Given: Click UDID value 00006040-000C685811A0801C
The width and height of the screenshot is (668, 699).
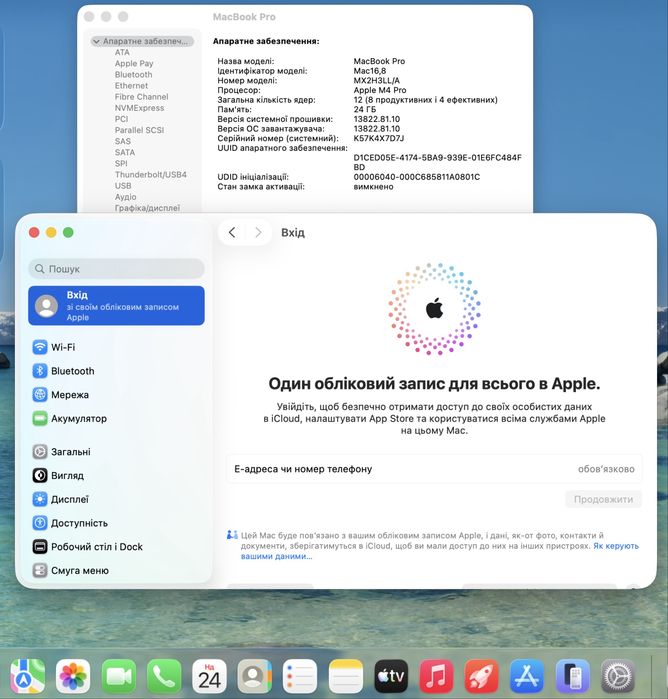Looking at the screenshot, I should tap(416, 177).
